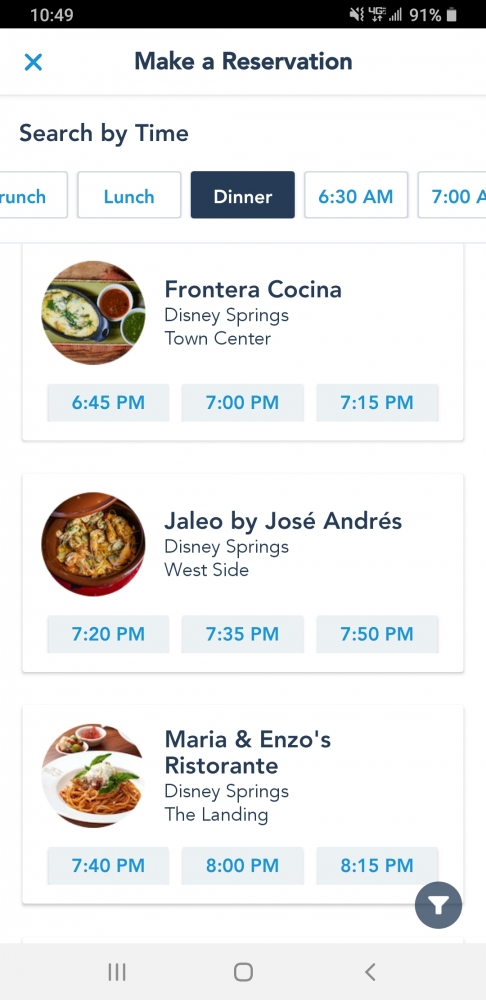Book Frontera Cocina at 6:45 PM
Viewport: 486px width, 1000px height.
click(x=108, y=402)
